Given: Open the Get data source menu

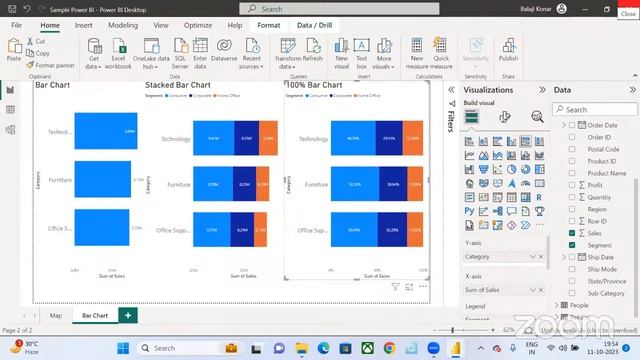Looking at the screenshot, I should [93, 53].
